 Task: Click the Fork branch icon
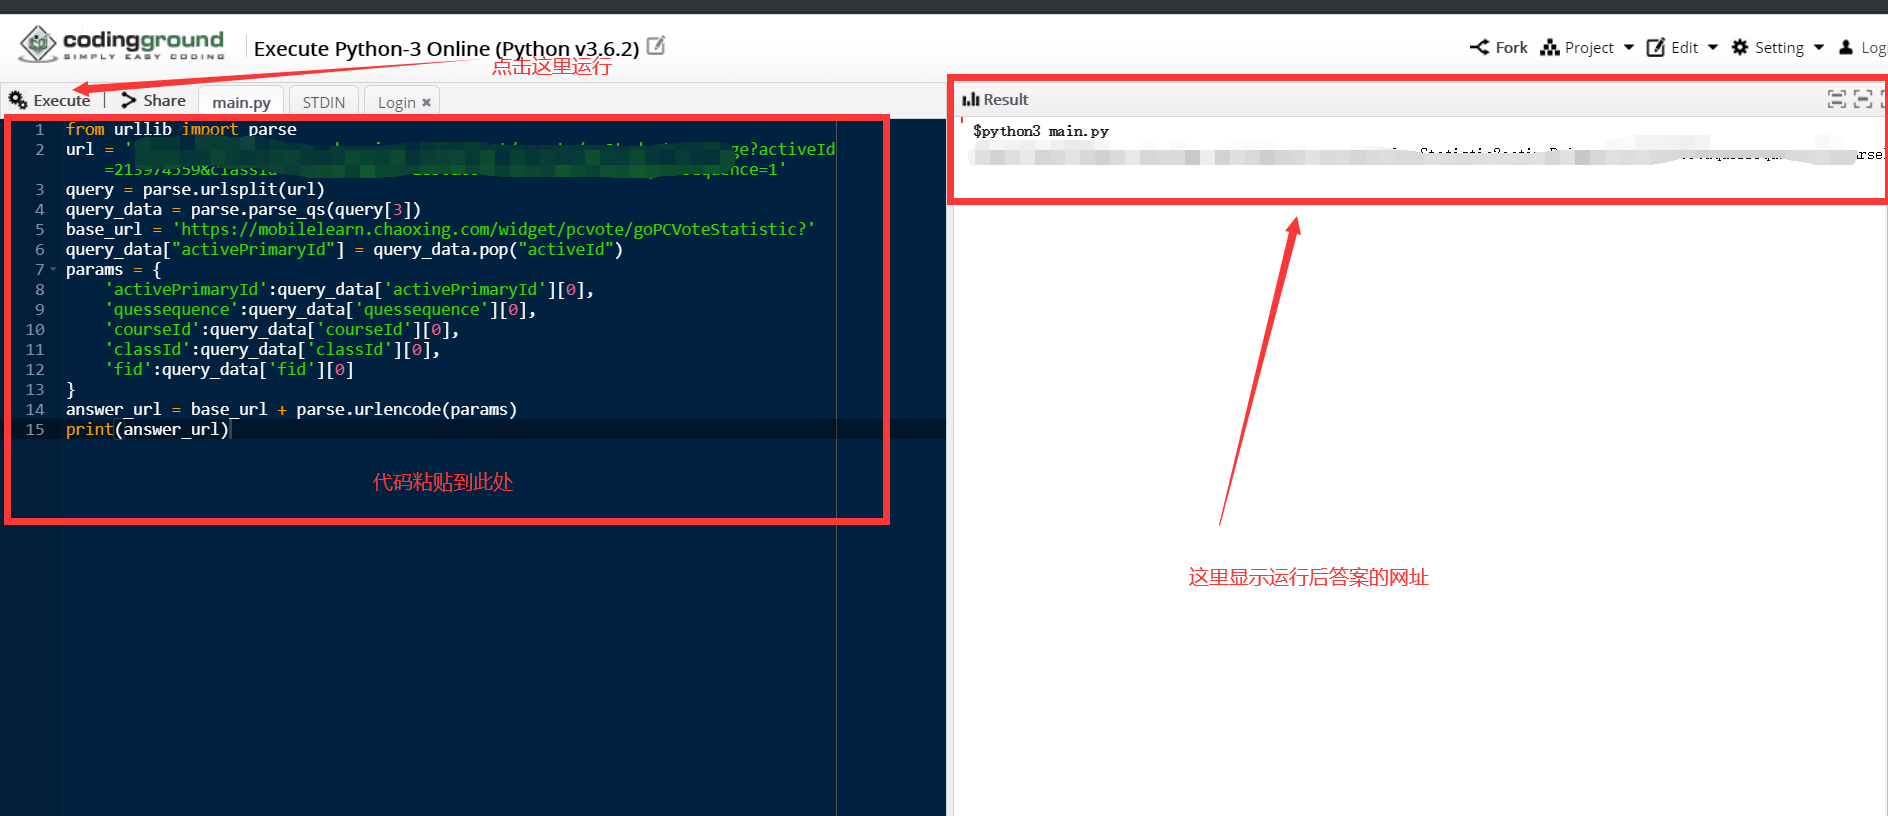point(1479,47)
